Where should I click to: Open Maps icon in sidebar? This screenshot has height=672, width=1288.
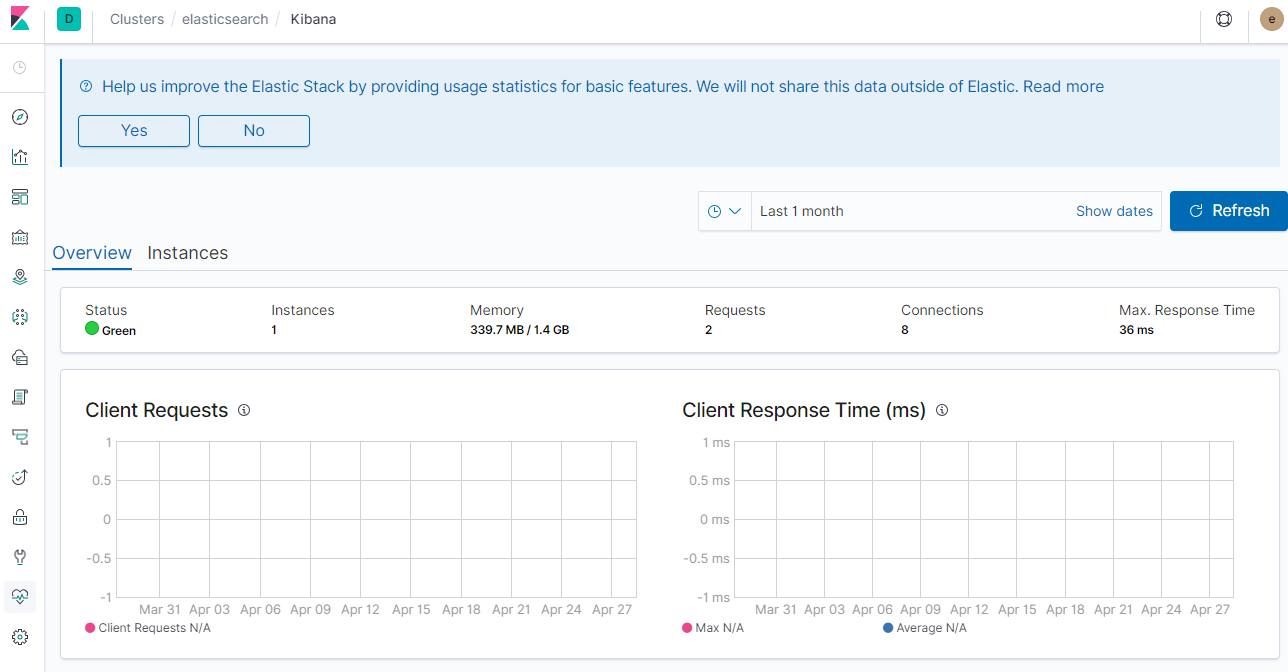point(20,277)
